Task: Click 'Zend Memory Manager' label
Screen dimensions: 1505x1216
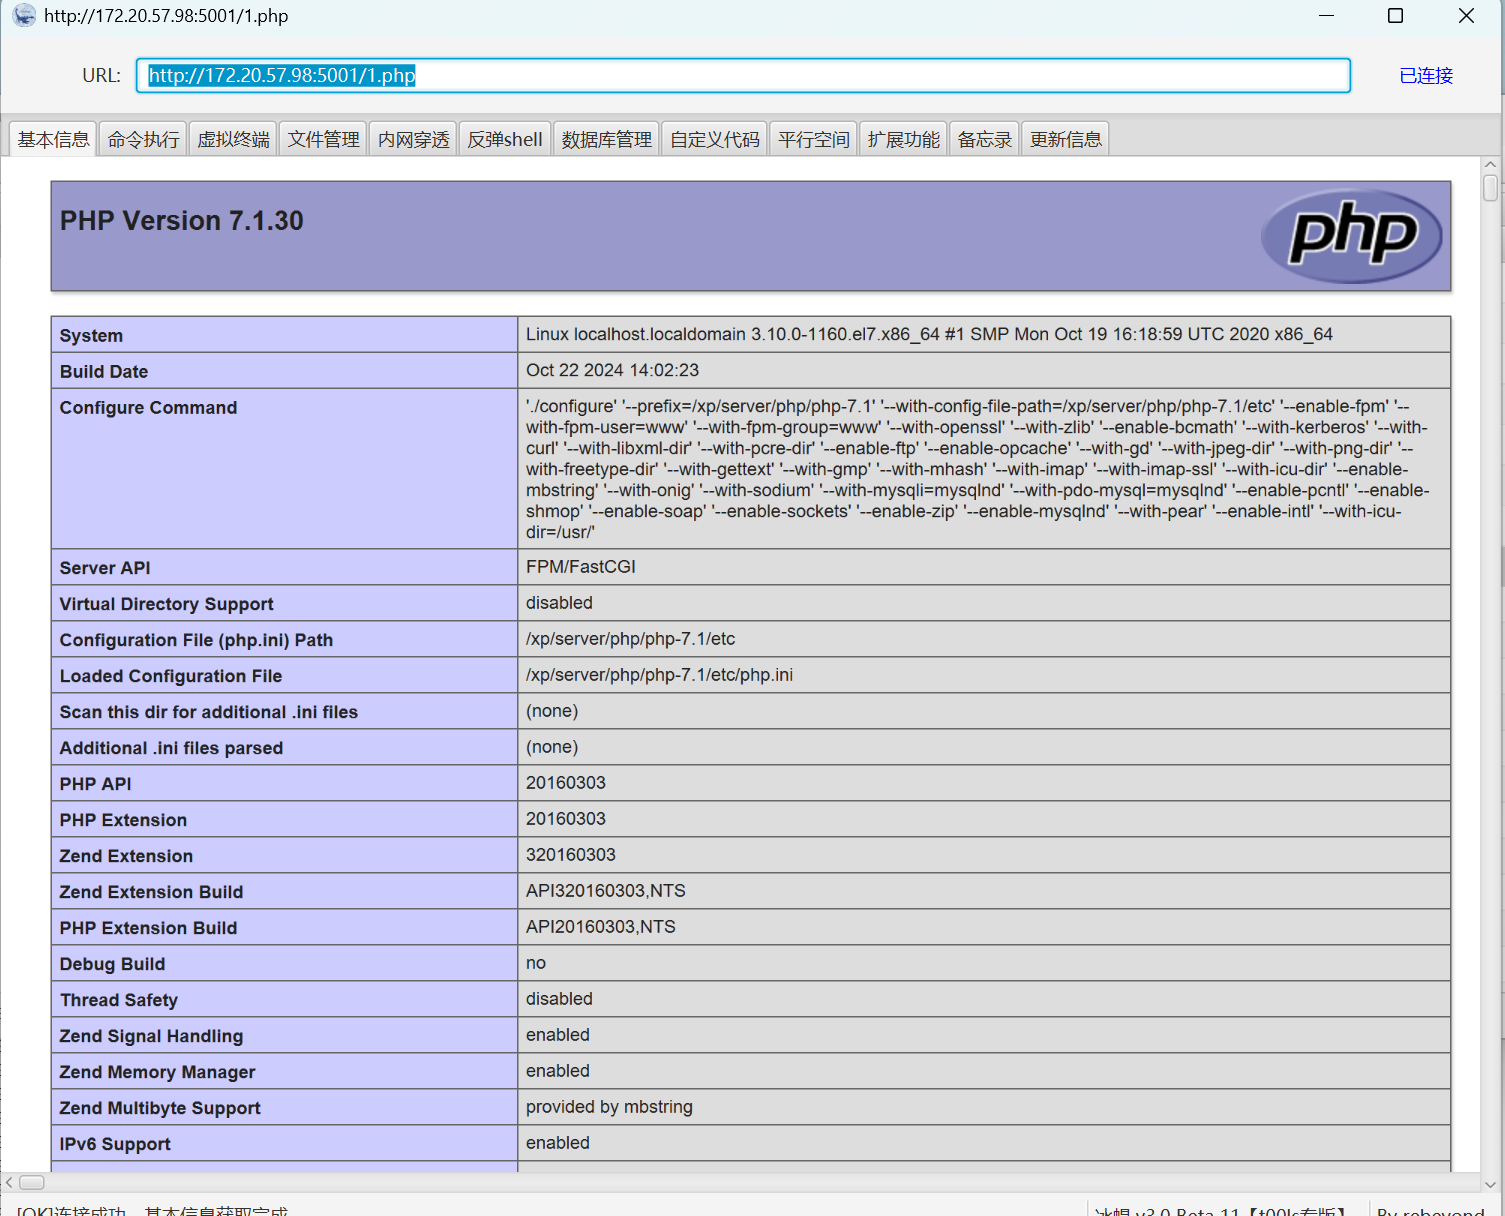Action: [x=157, y=1072]
